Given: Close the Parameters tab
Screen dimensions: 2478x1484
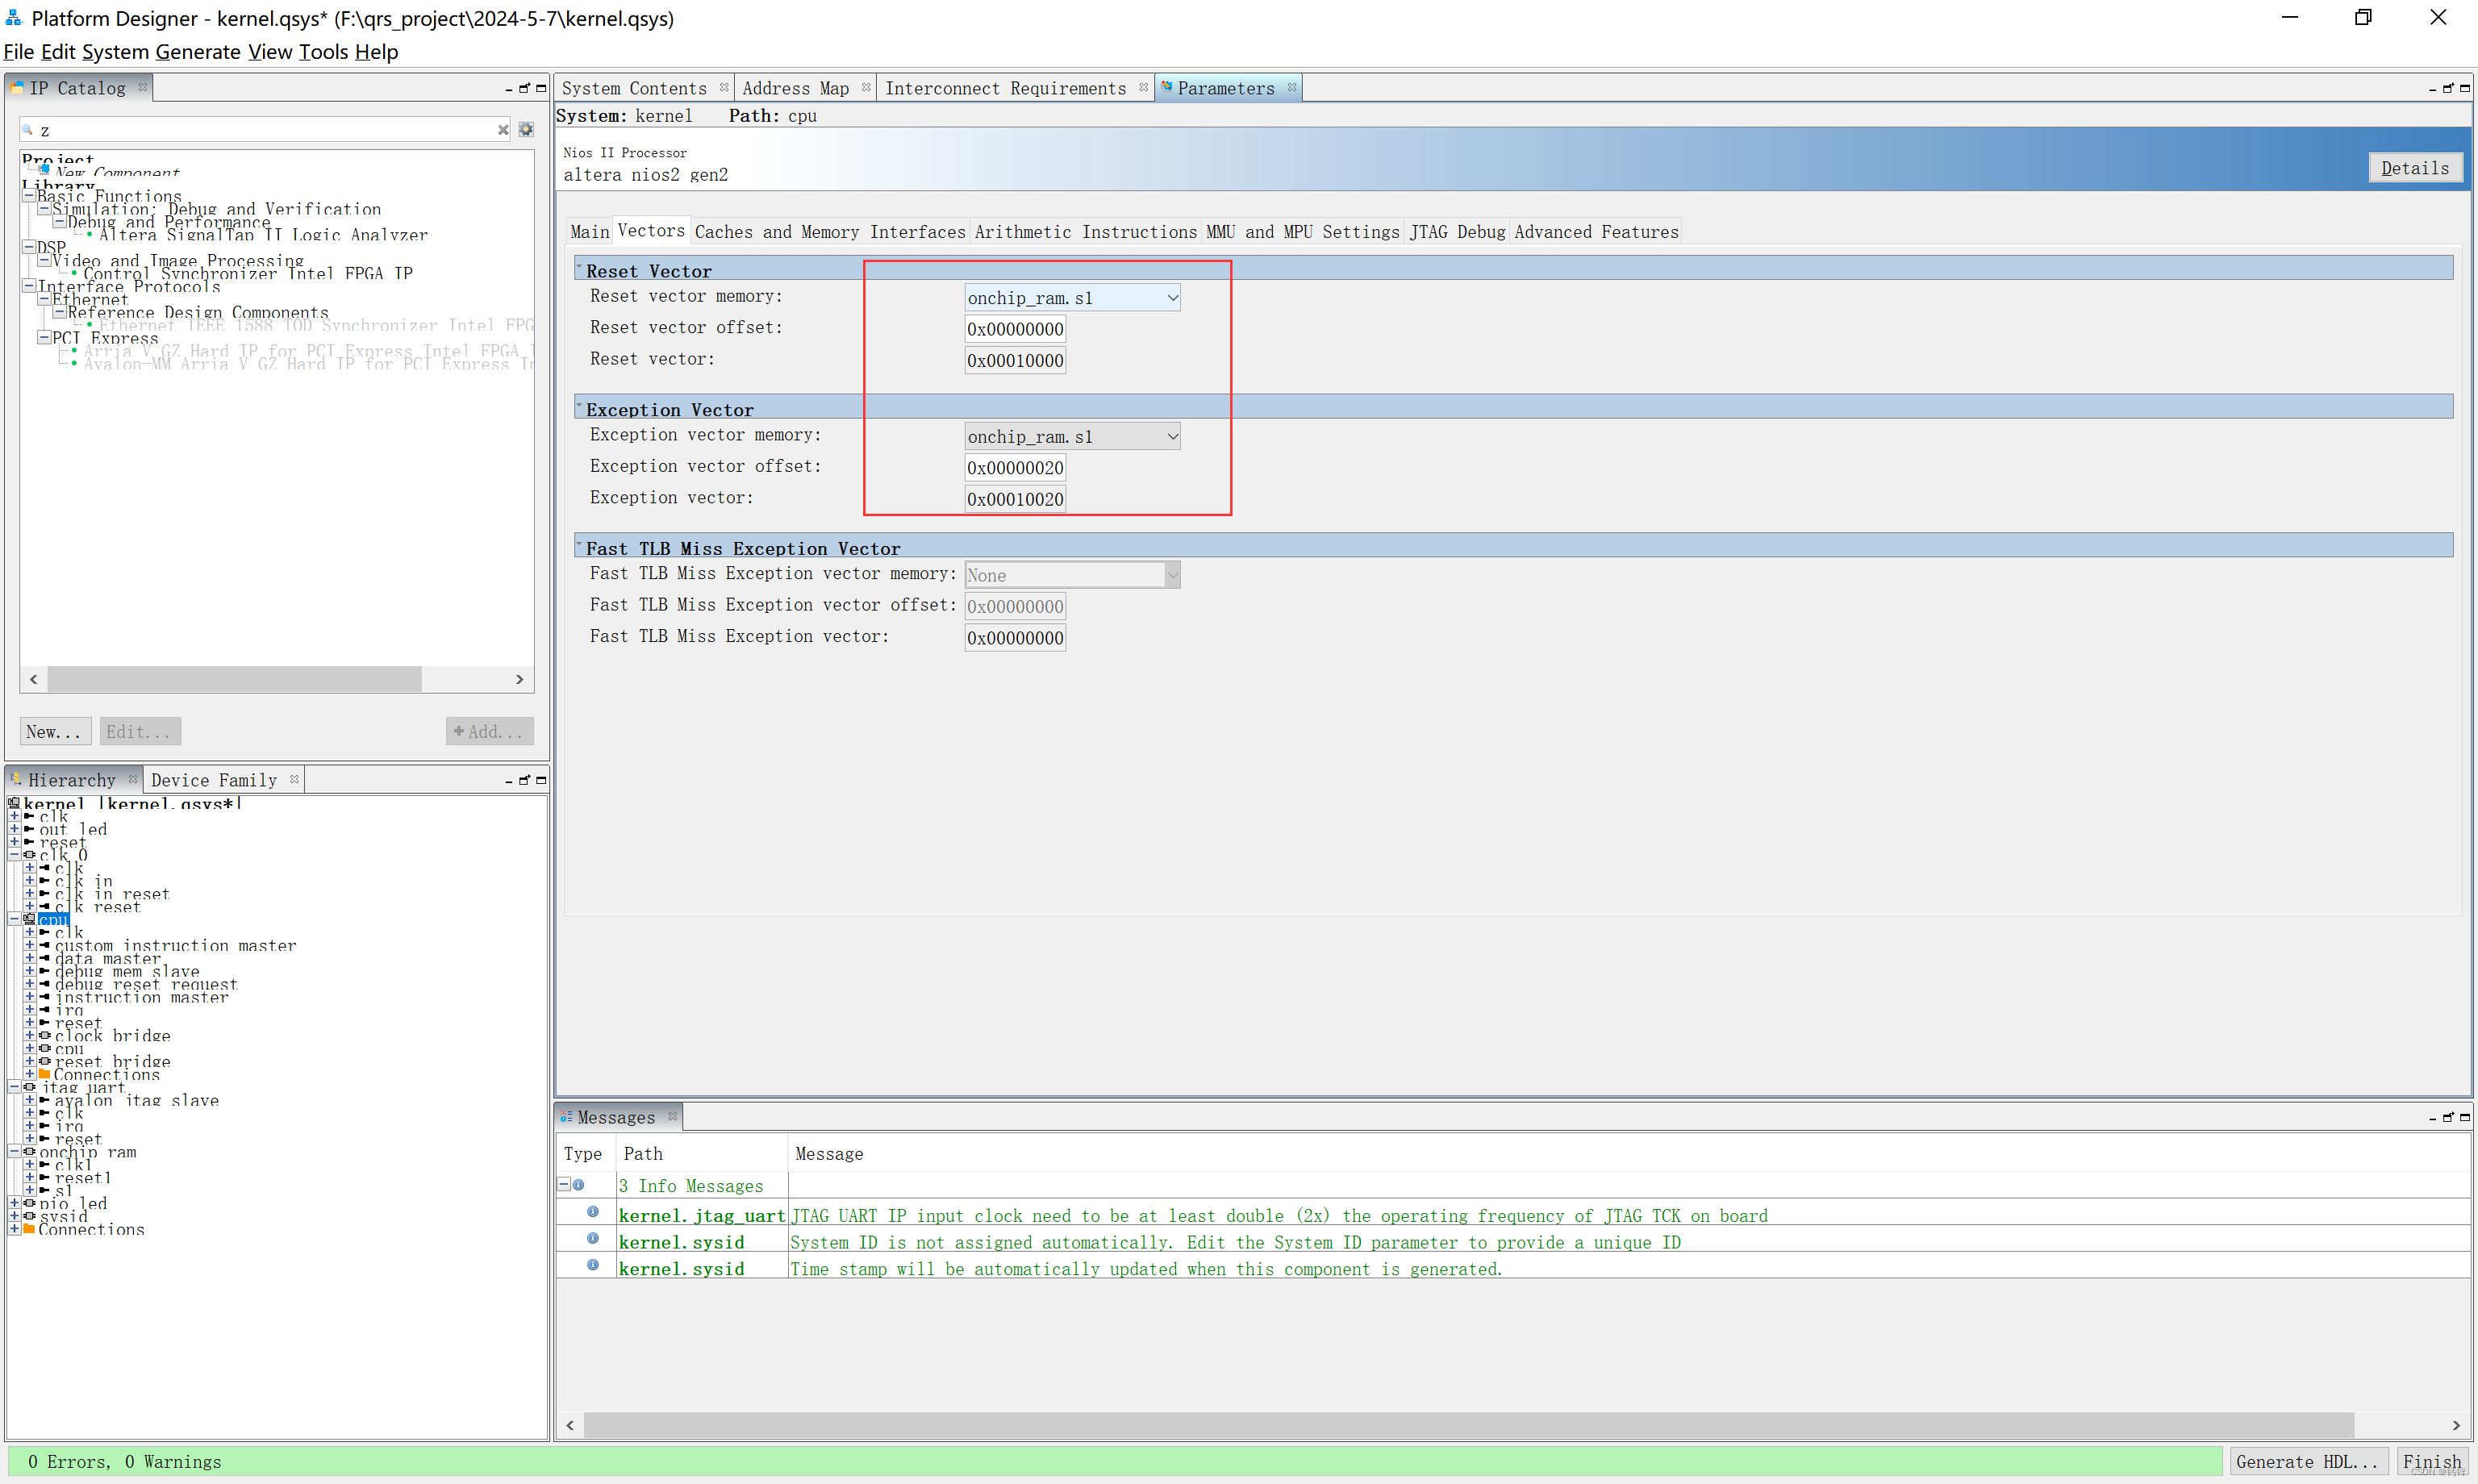Looking at the screenshot, I should (x=1292, y=87).
